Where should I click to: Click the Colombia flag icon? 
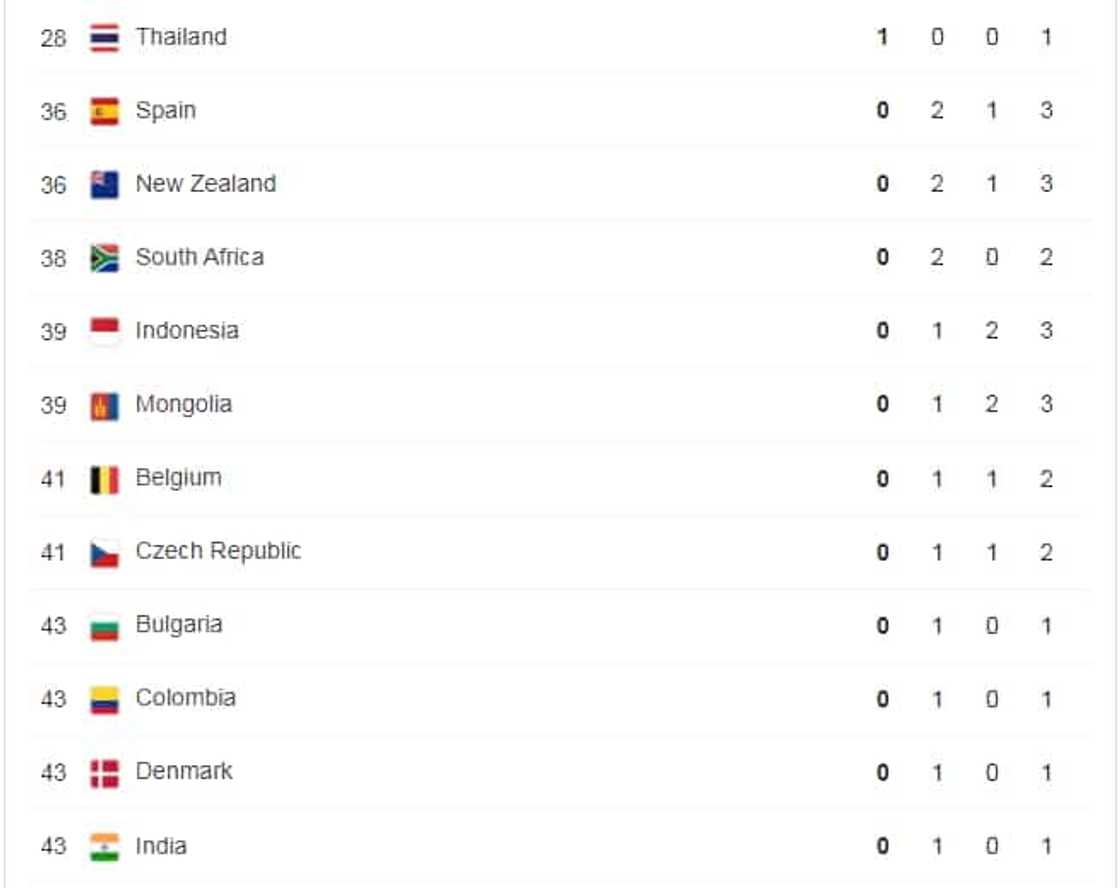[x=104, y=699]
